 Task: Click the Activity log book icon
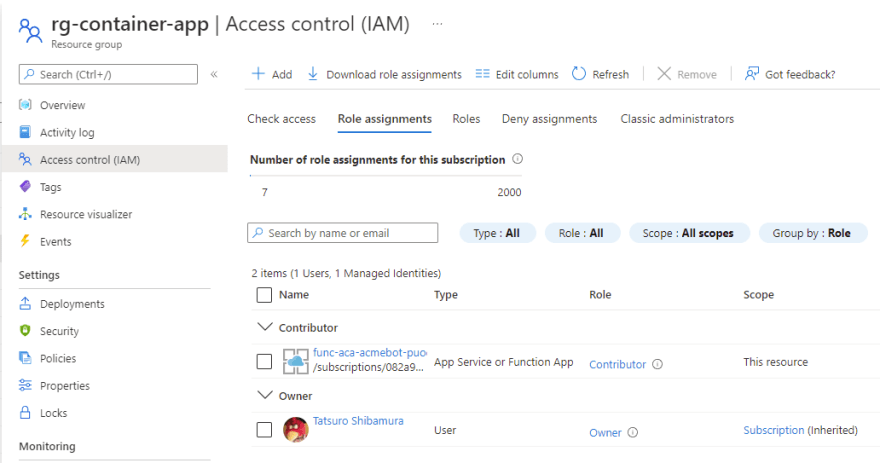(25, 132)
